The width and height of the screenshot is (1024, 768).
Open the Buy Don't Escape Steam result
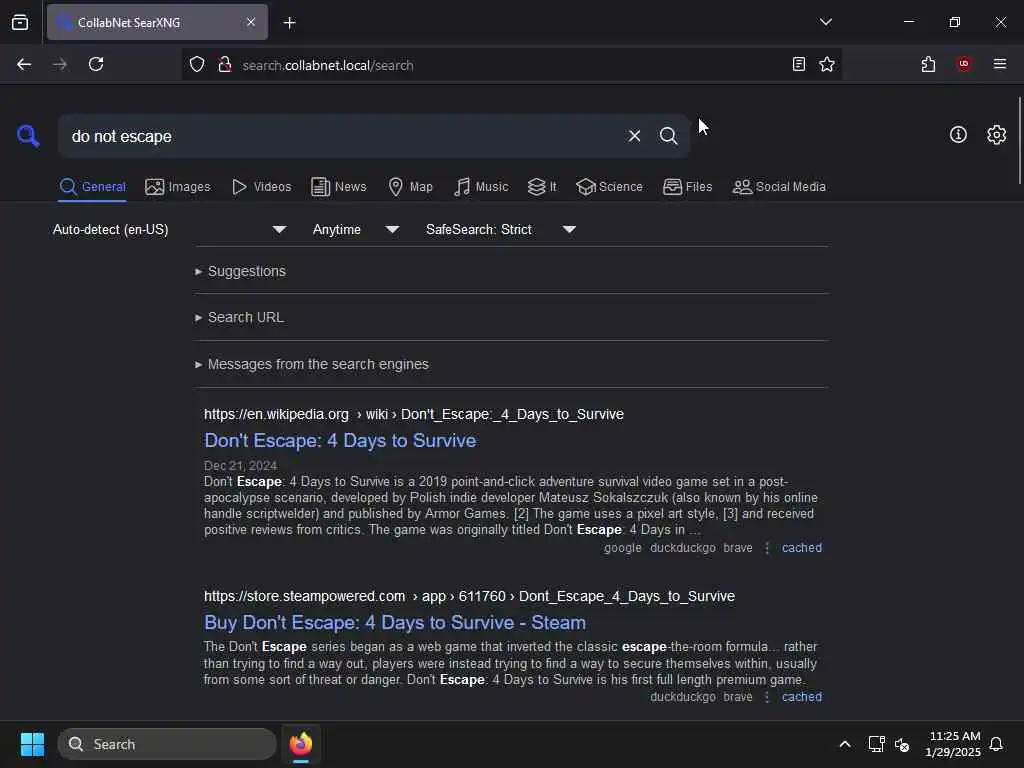click(x=394, y=623)
